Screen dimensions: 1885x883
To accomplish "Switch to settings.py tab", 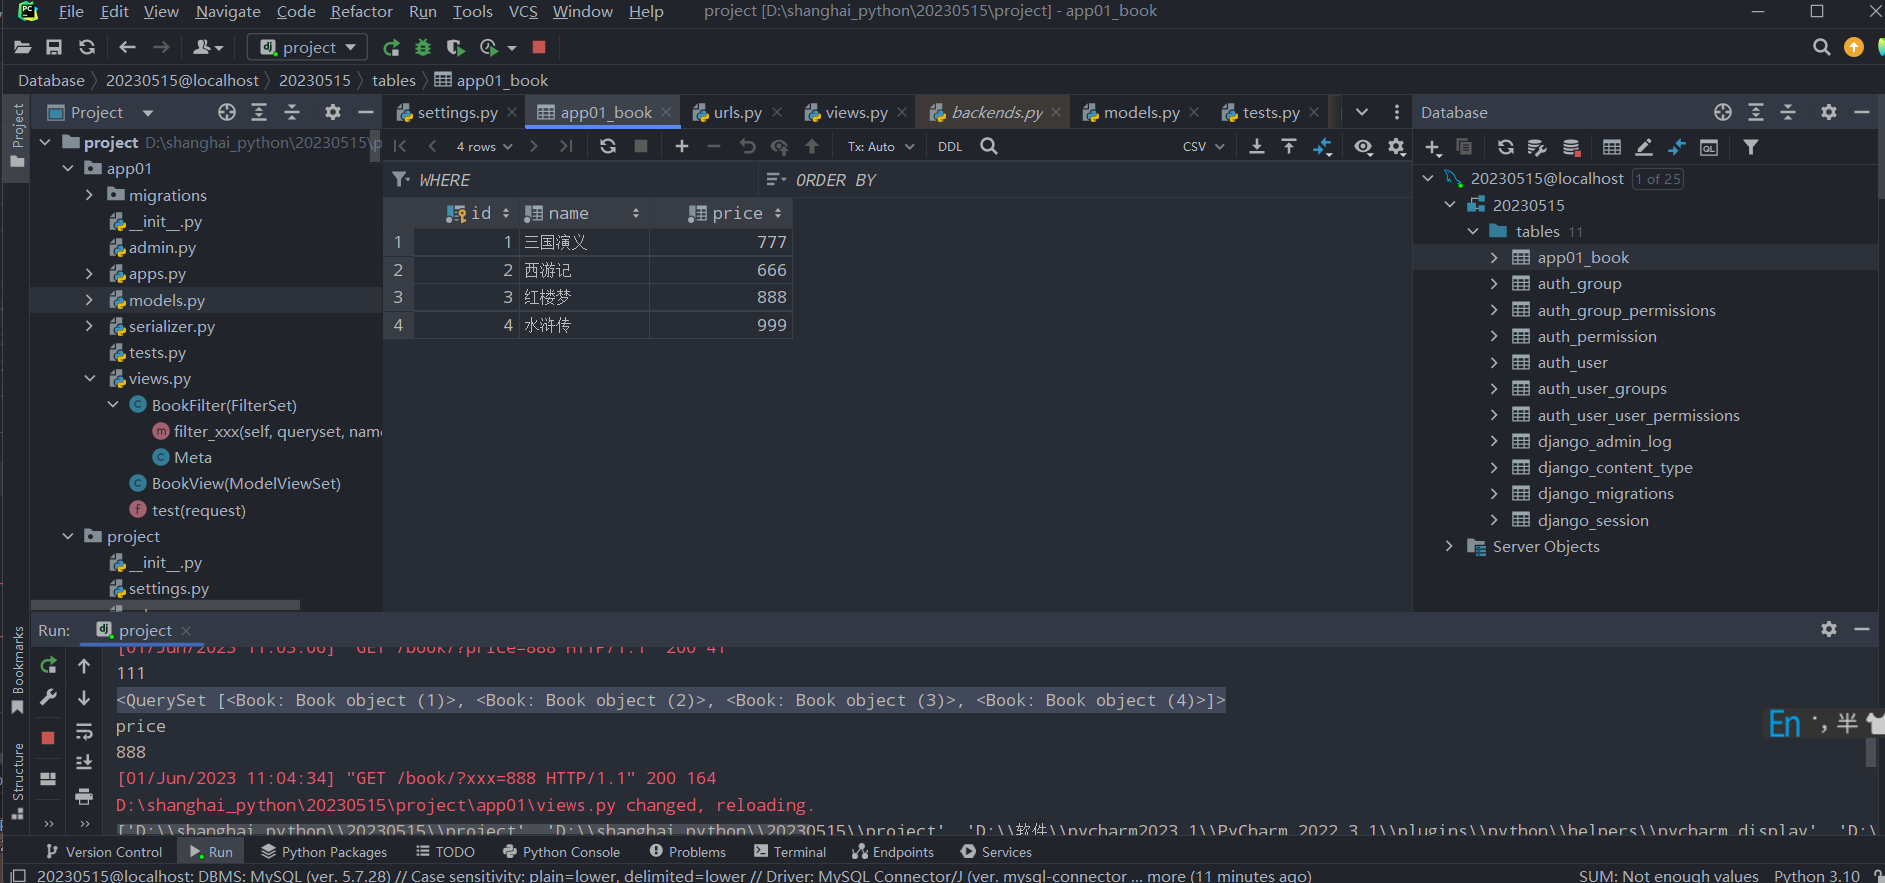I will tap(457, 112).
